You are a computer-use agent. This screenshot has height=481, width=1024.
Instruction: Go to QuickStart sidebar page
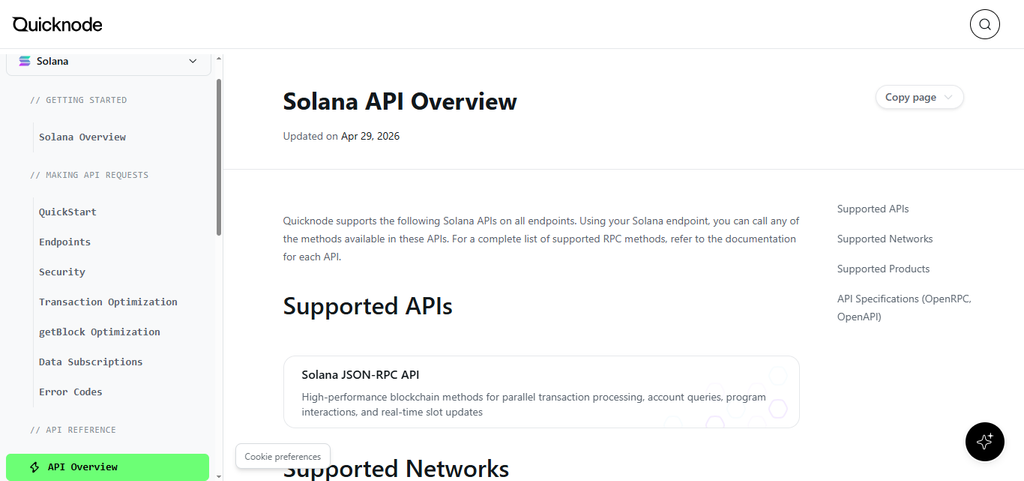[67, 212]
